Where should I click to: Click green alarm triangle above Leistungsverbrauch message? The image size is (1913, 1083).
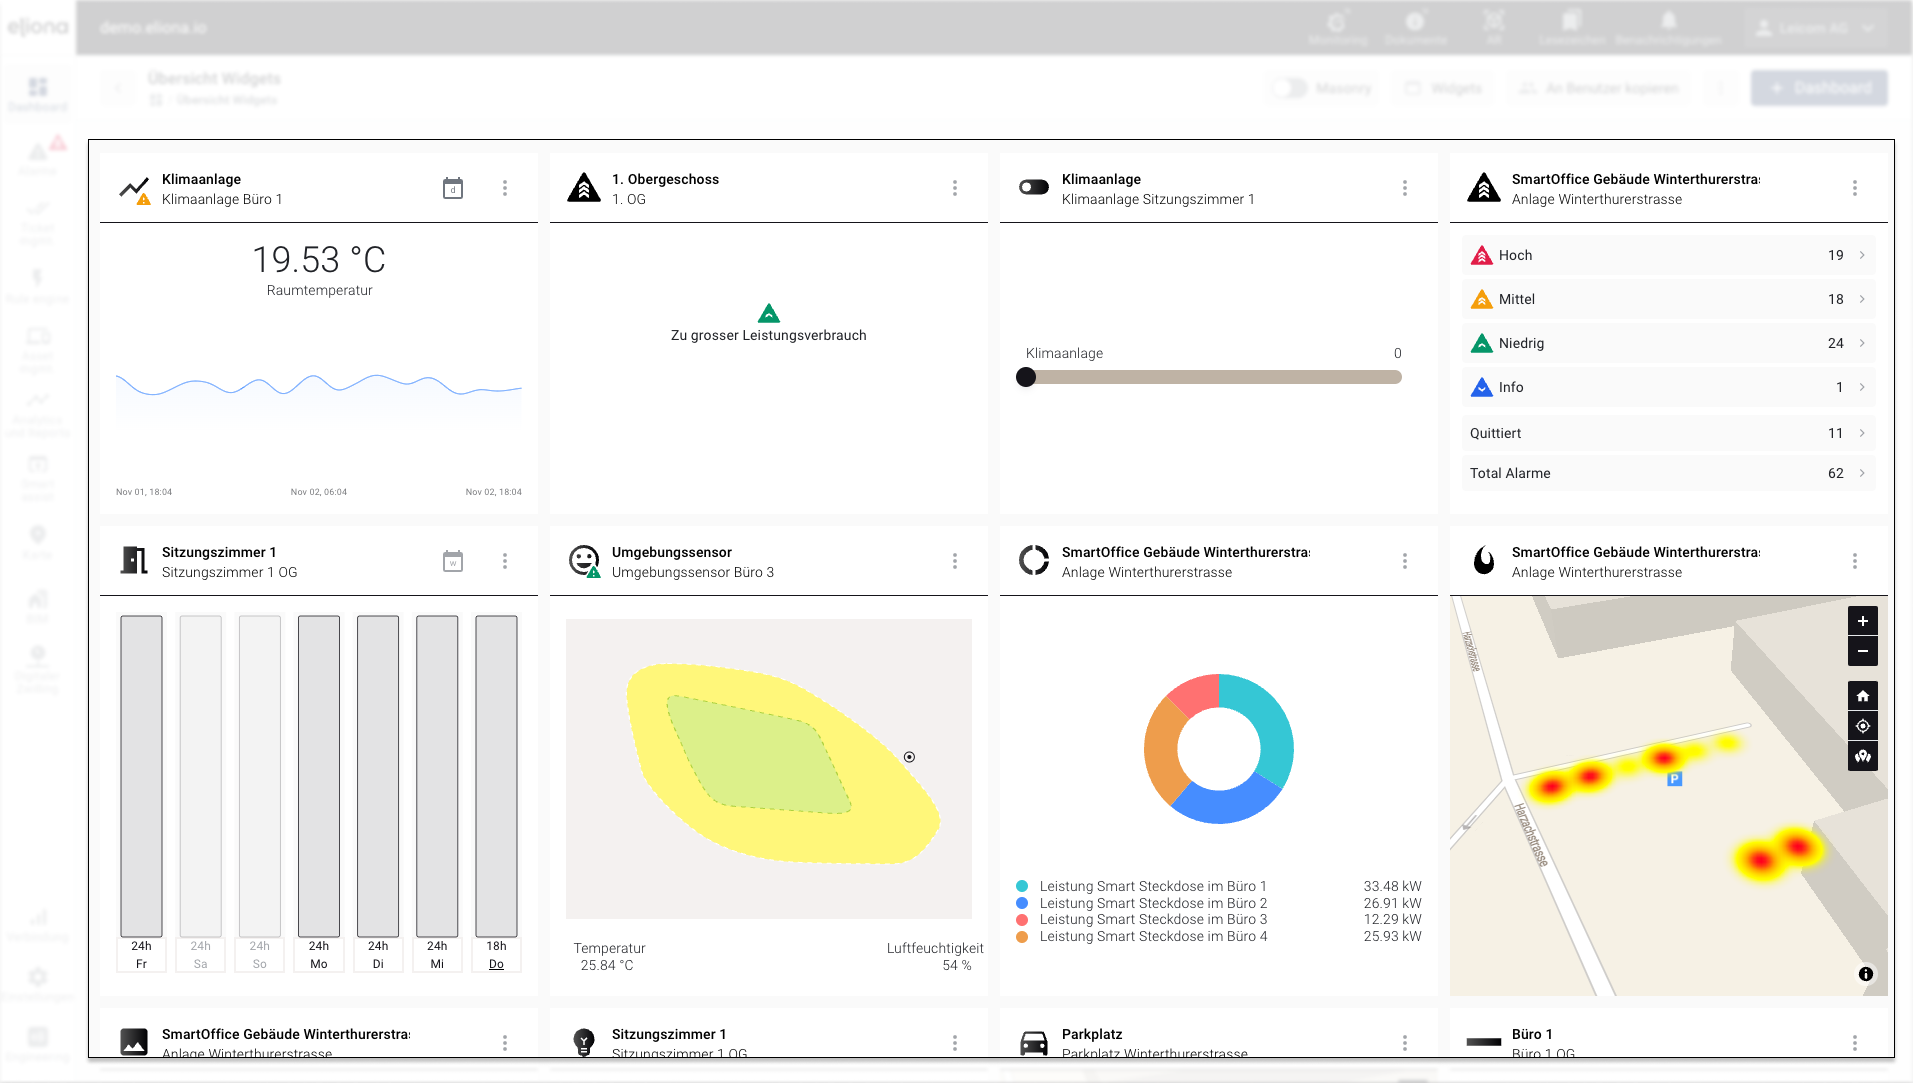769,313
